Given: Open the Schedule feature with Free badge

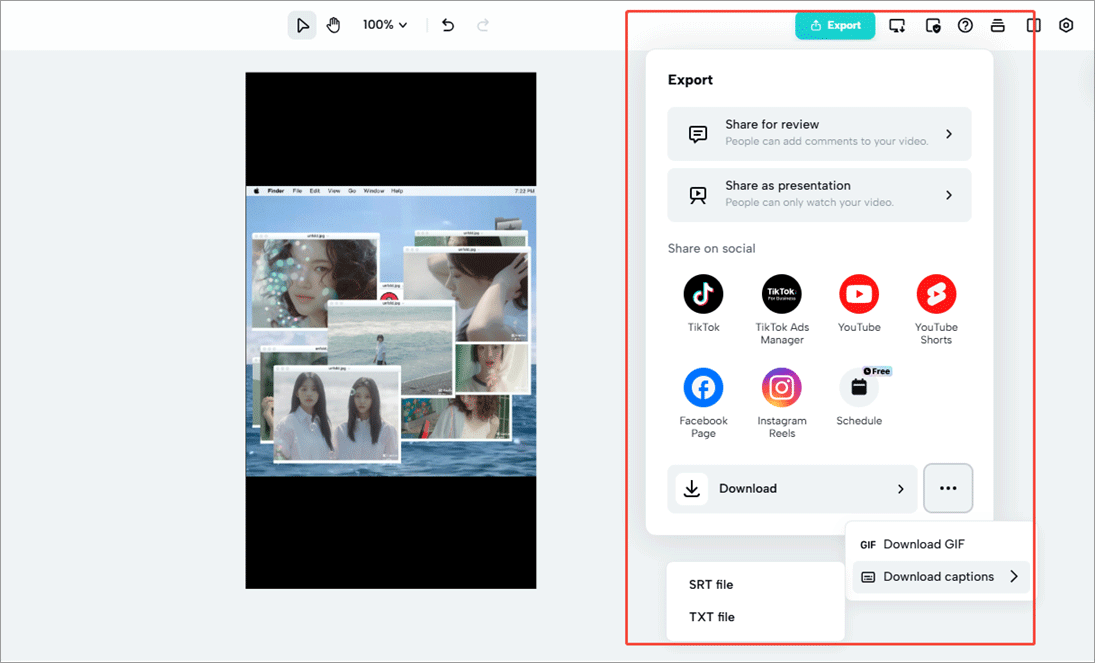Looking at the screenshot, I should 859,387.
